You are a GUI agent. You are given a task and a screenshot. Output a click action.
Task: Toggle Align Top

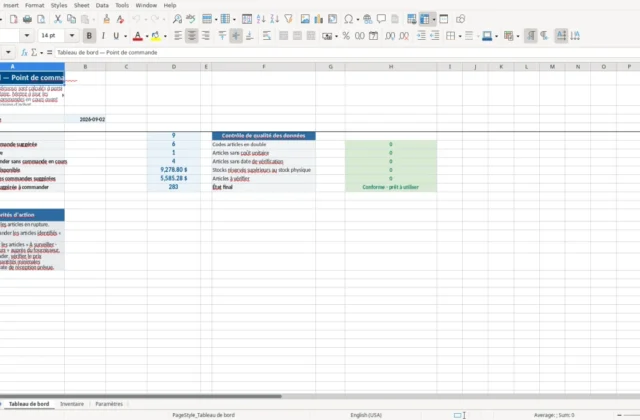point(222,36)
